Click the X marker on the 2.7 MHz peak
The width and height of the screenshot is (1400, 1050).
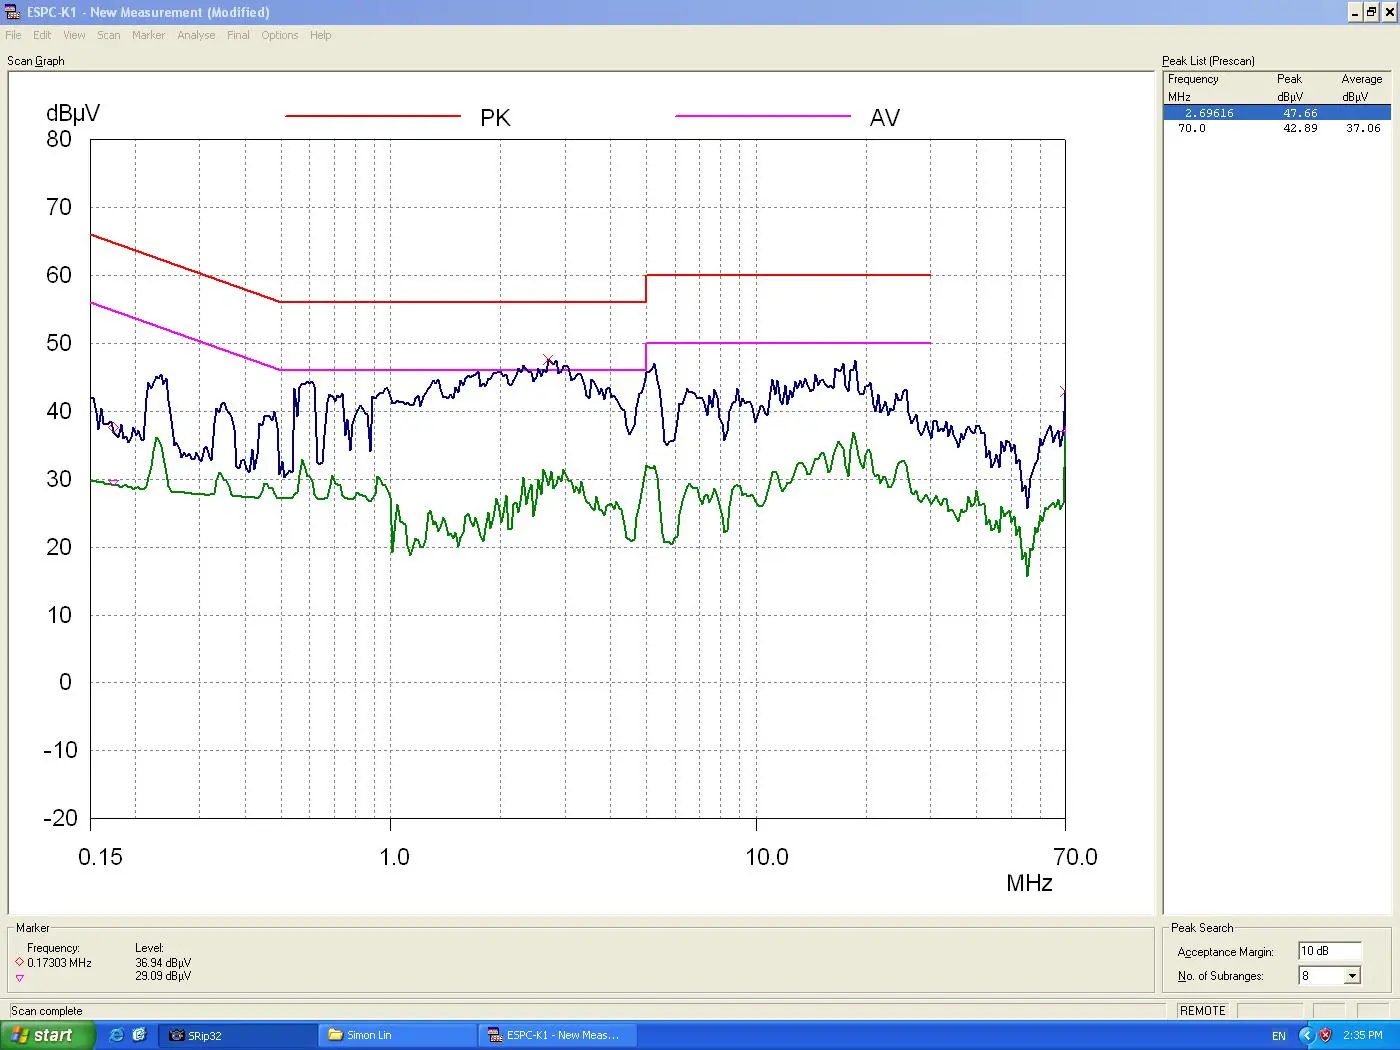coord(548,360)
